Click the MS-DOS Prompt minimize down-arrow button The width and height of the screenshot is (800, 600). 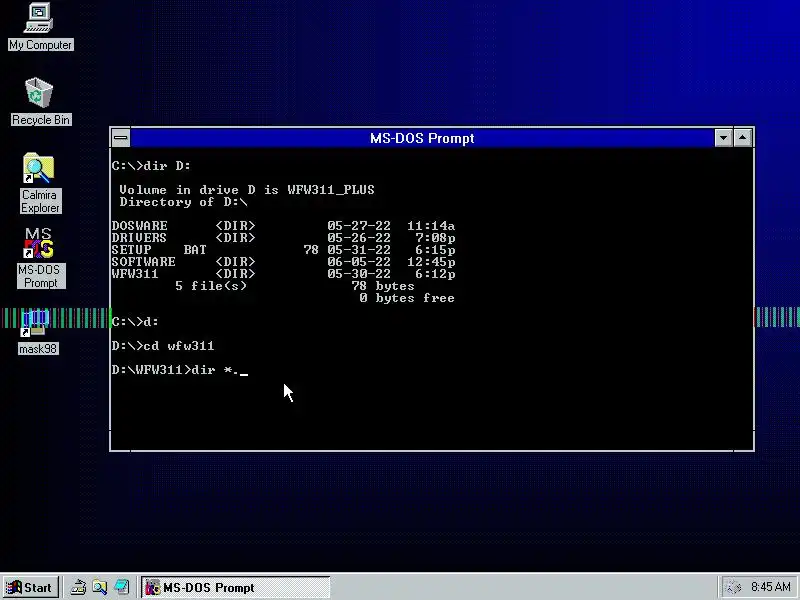[723, 138]
